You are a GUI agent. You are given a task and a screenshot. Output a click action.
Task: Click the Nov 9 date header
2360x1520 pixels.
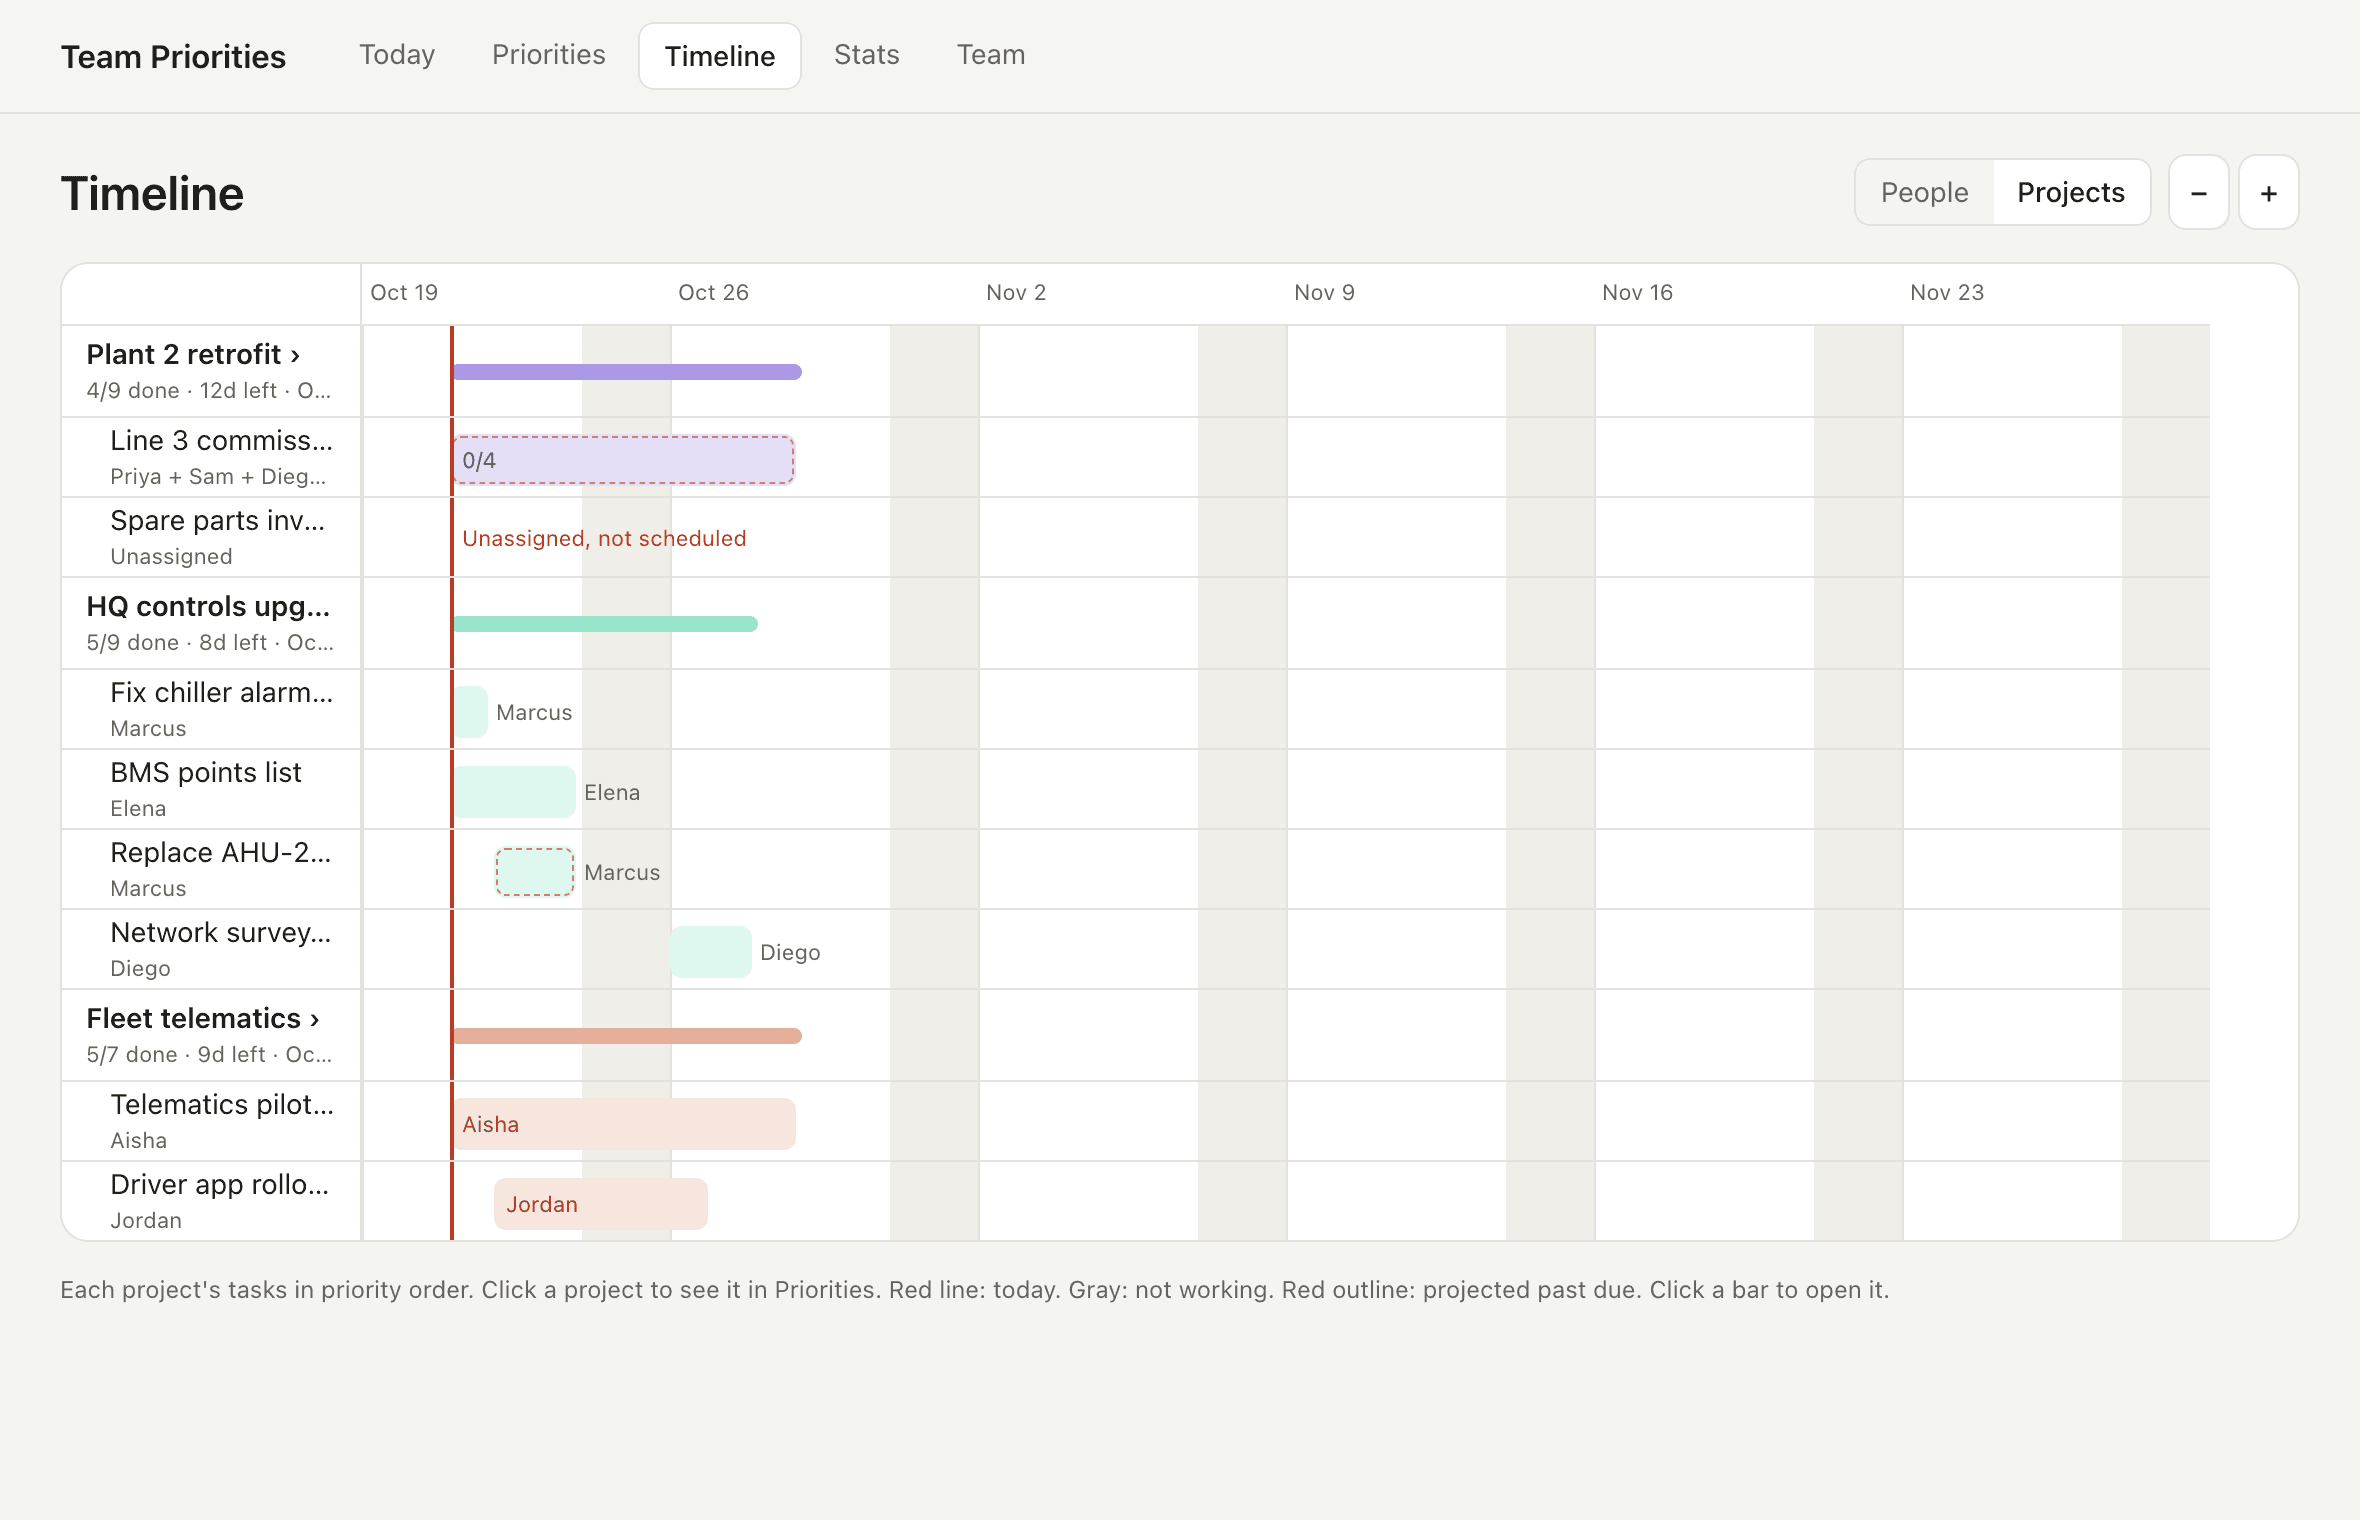click(1324, 293)
